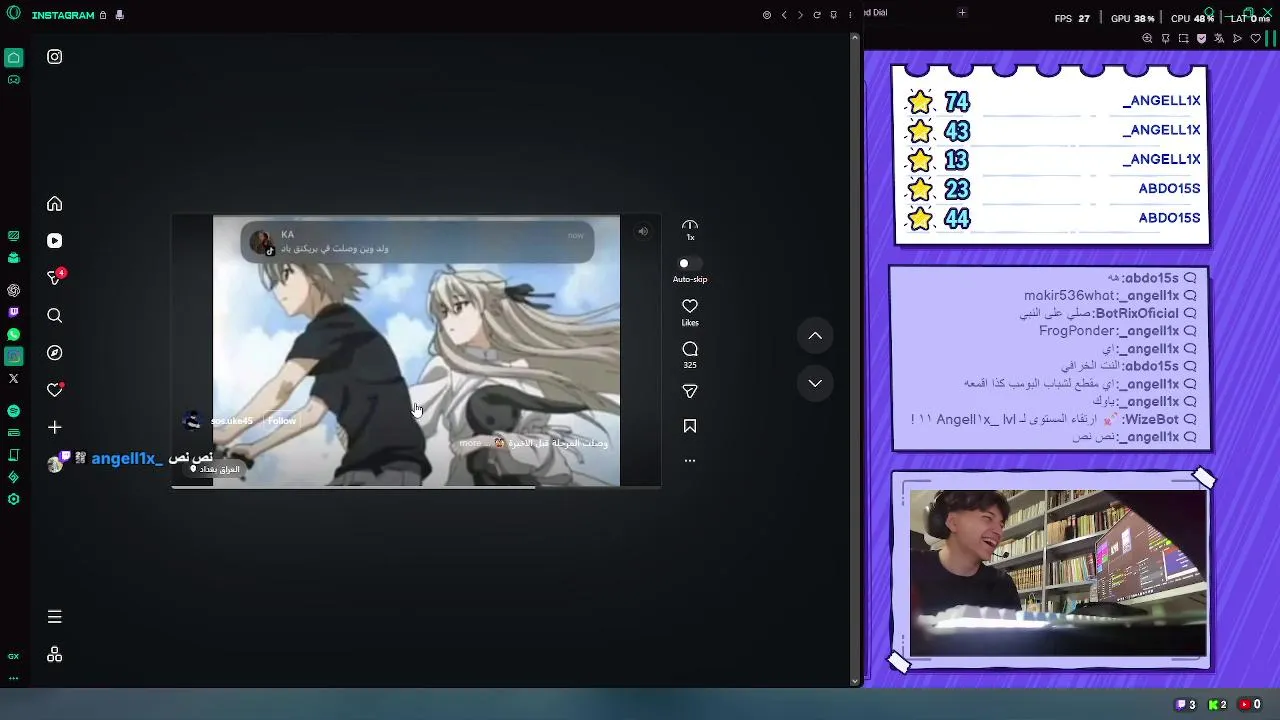Change reel playback speed 1x
The width and height of the screenshot is (1280, 720).
point(690,229)
